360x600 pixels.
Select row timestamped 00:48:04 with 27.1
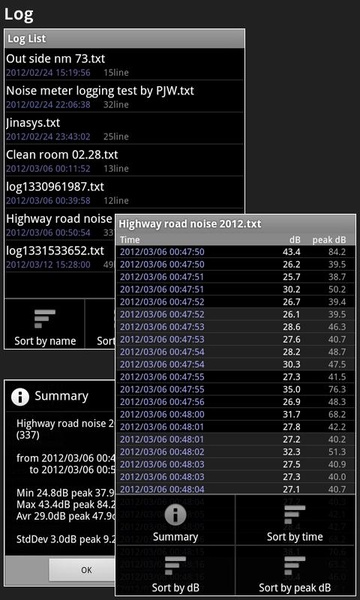pos(235,489)
